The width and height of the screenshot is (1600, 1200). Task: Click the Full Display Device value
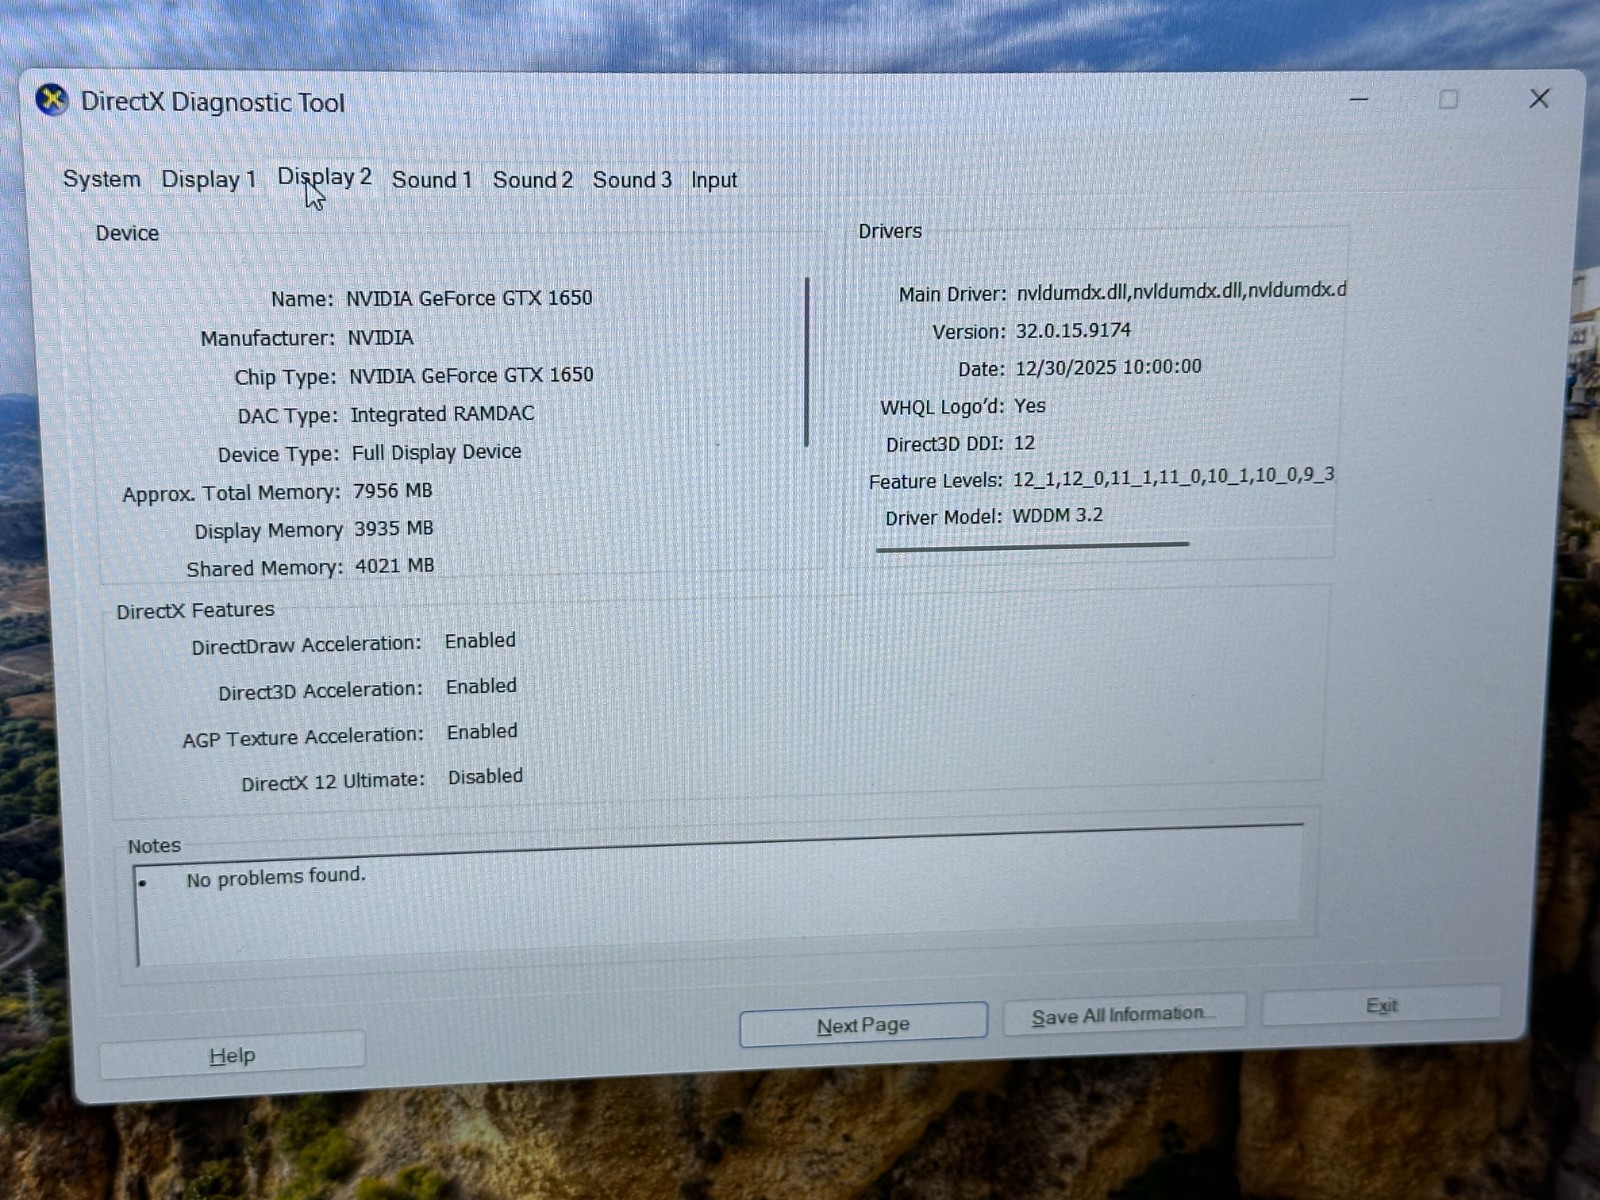pyautogui.click(x=436, y=452)
